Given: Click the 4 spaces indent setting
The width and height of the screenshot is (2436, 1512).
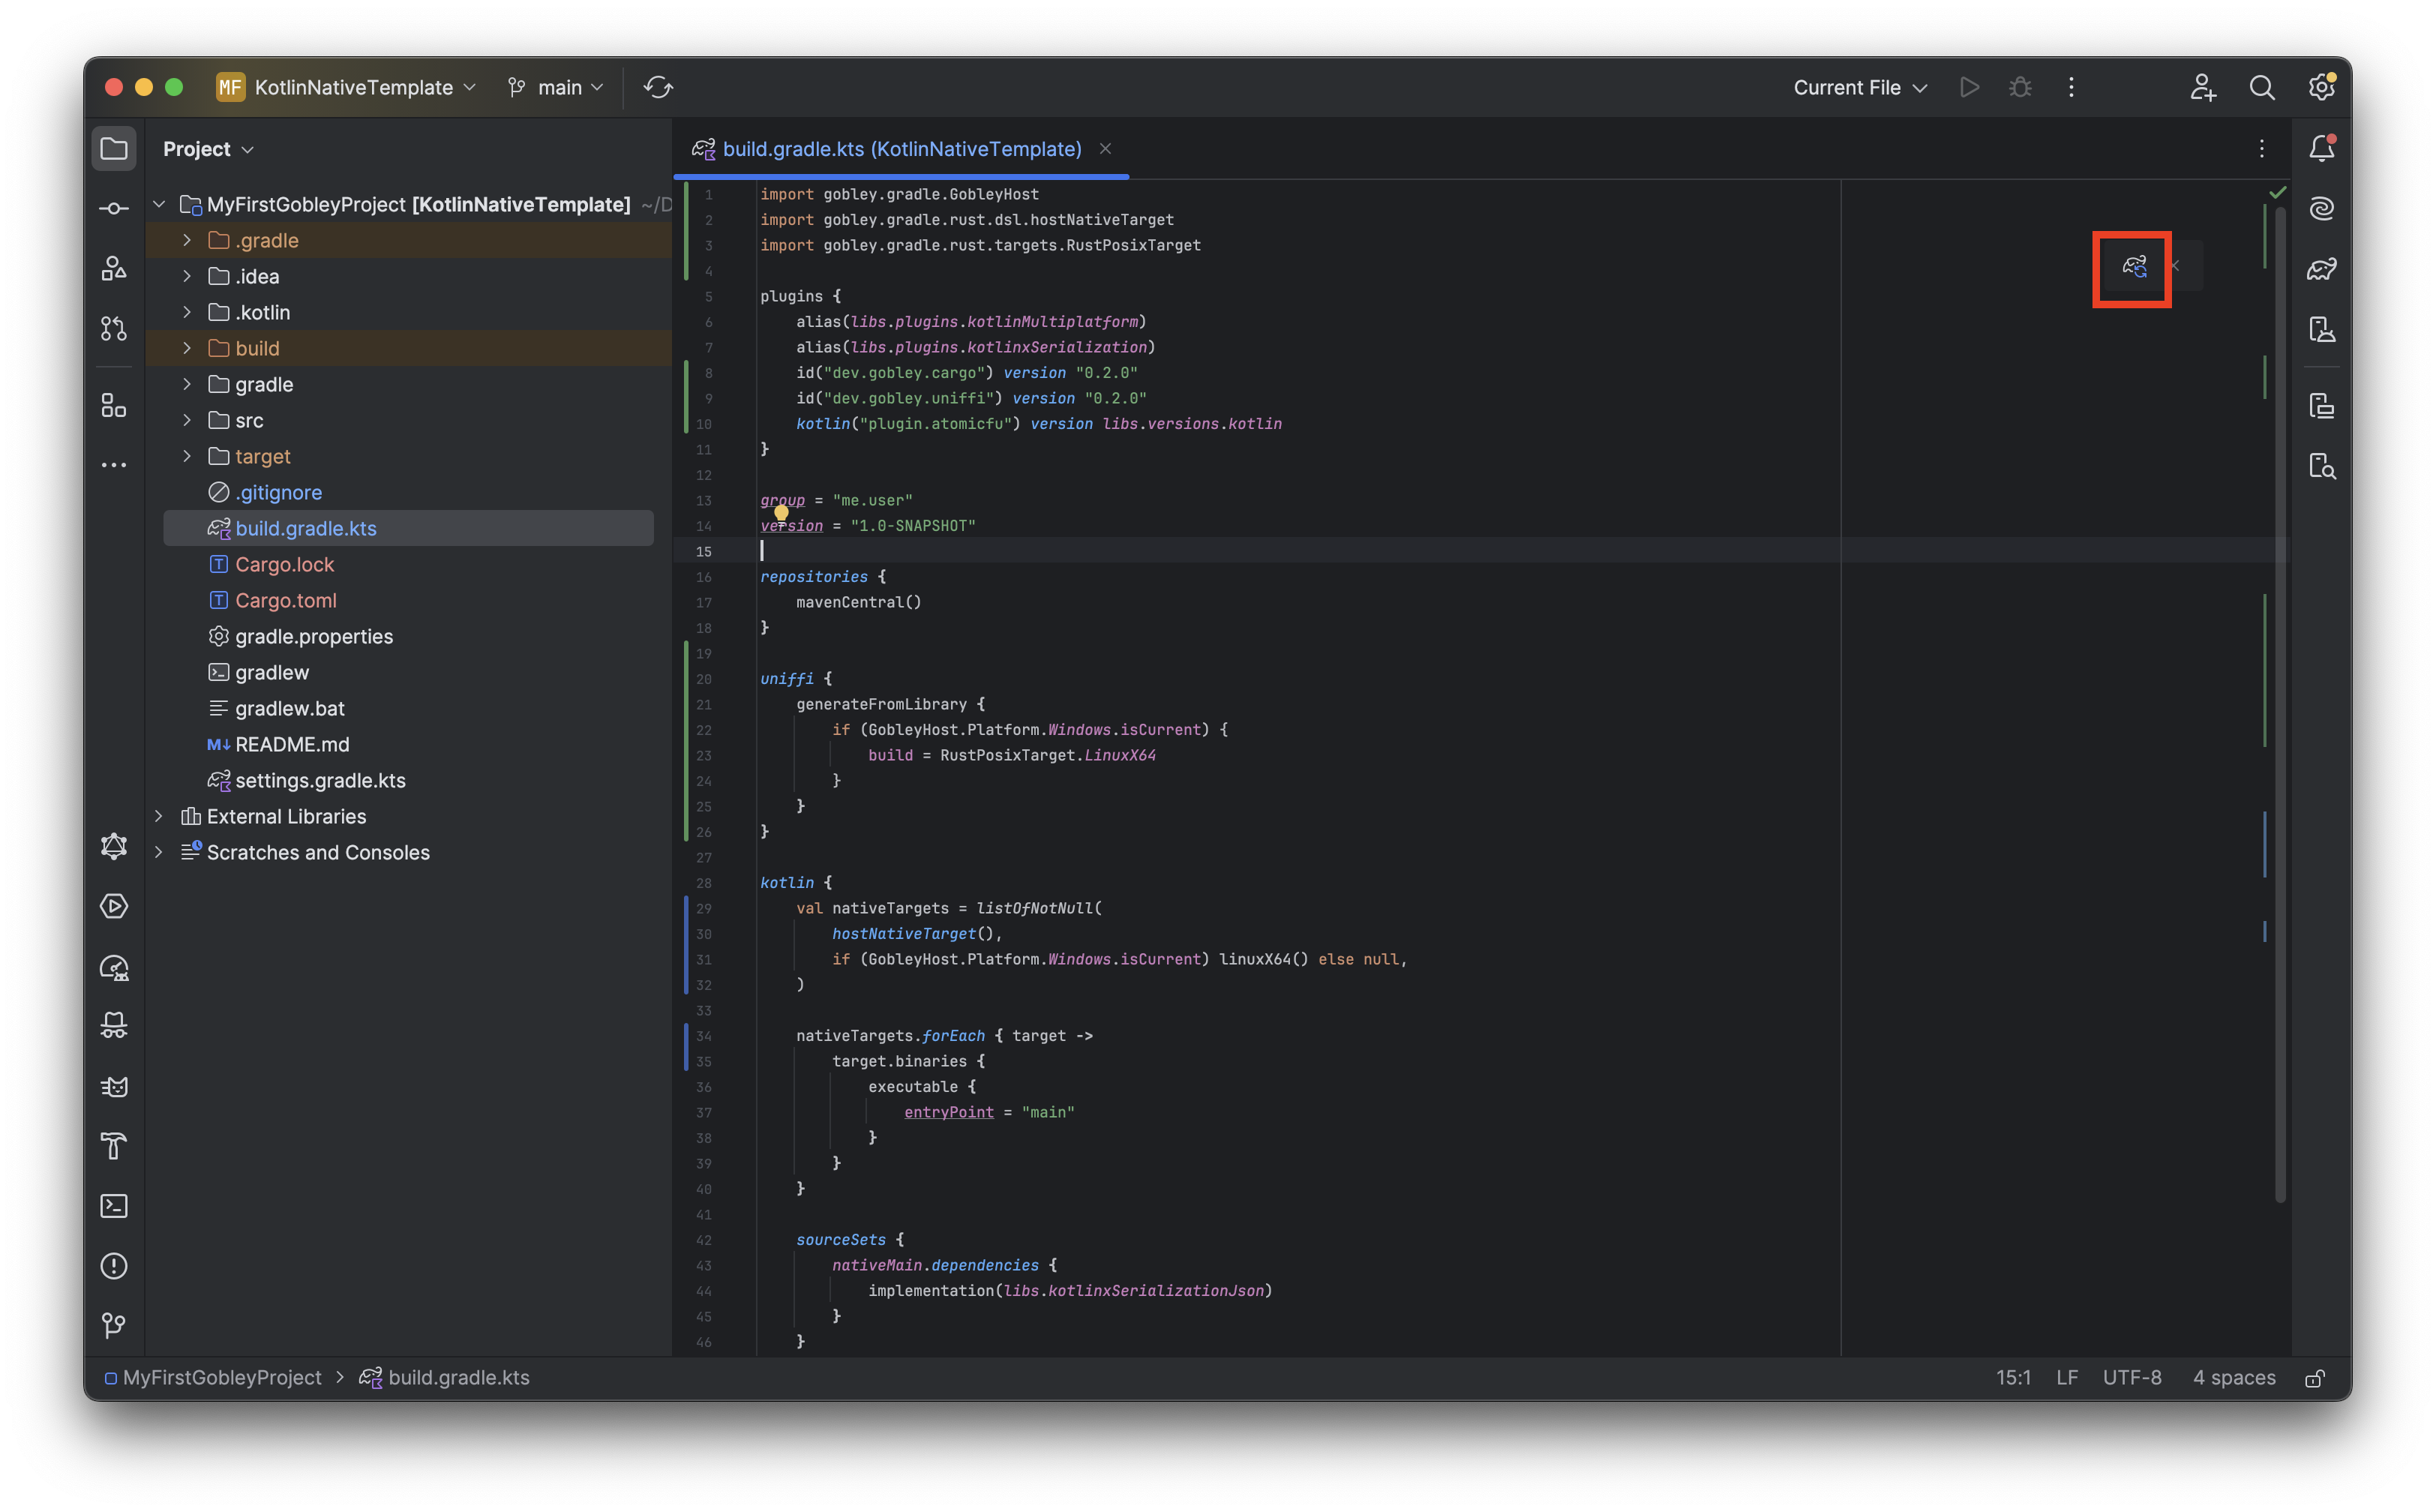Looking at the screenshot, I should (2233, 1378).
